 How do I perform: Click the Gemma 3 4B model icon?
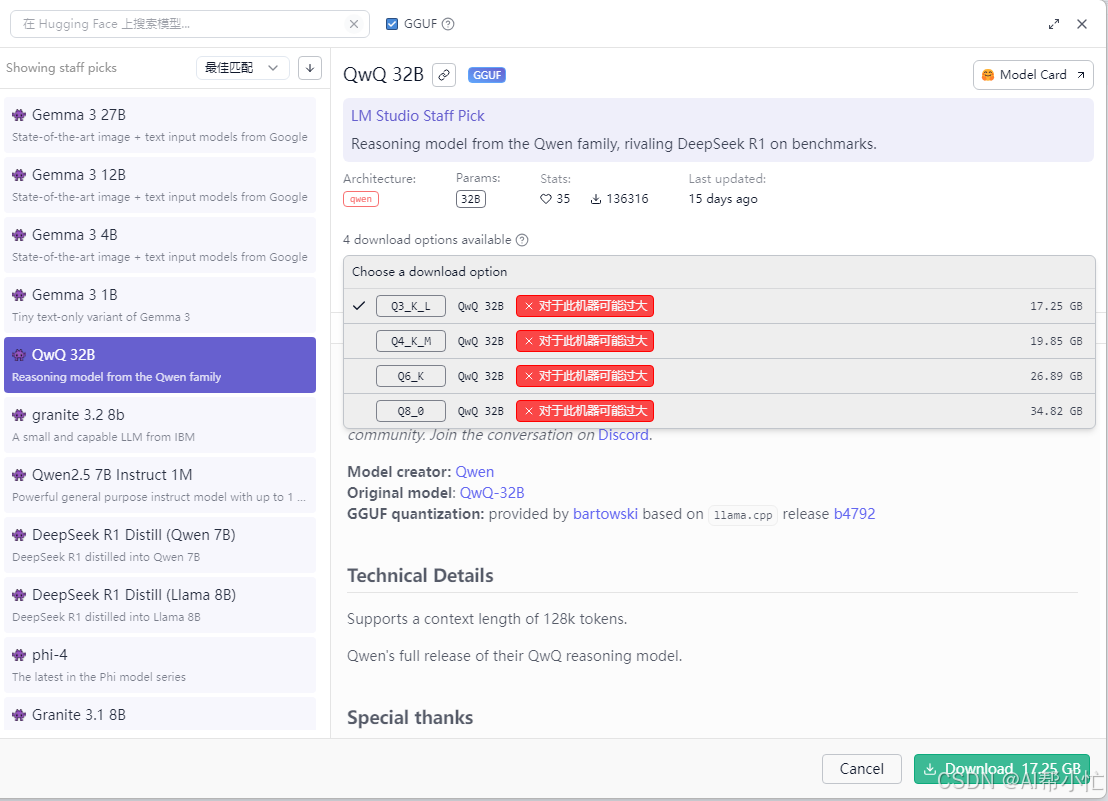19,235
